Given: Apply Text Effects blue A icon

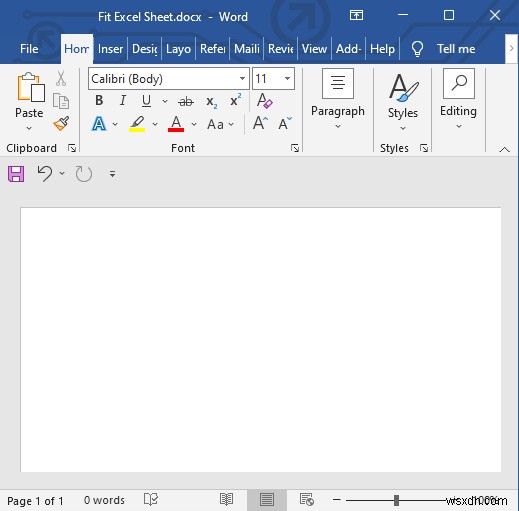Looking at the screenshot, I should coord(99,124).
